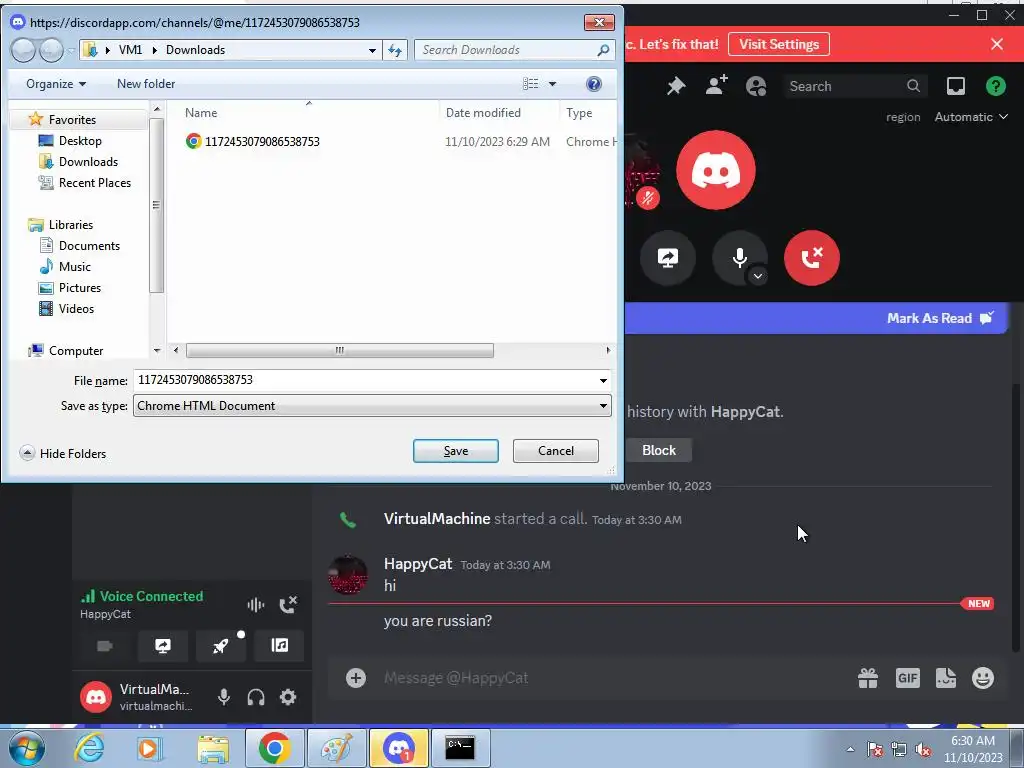Screen dimensions: 1024x768
Task: Open GIF picker
Action: pos(907,678)
